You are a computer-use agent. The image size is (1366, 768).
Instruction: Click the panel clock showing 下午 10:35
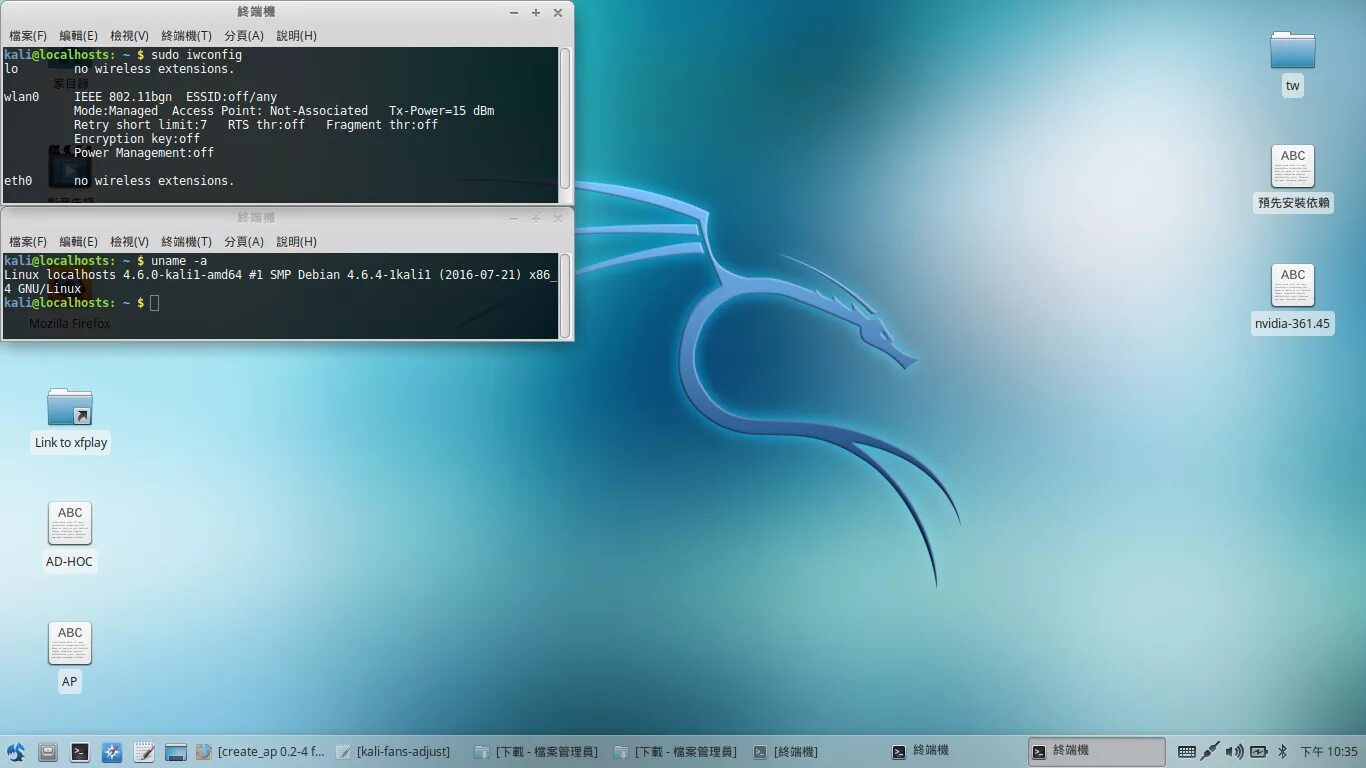coord(1329,752)
